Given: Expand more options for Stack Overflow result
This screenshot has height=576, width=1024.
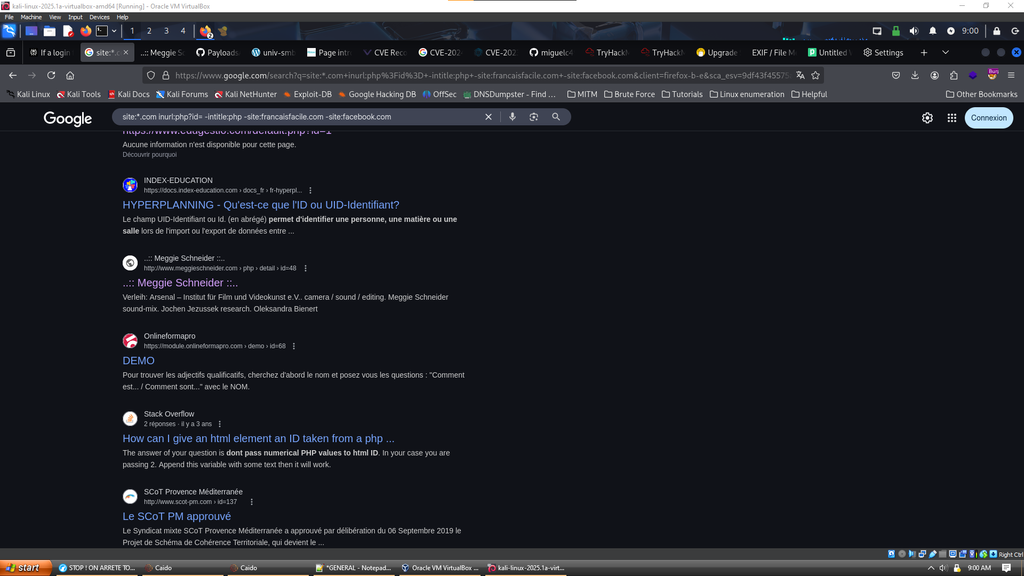Looking at the screenshot, I should (x=220, y=424).
